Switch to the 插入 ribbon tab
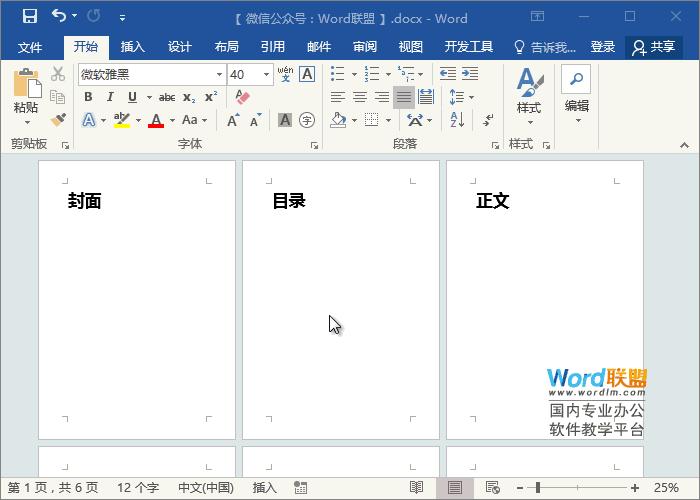 tap(133, 47)
